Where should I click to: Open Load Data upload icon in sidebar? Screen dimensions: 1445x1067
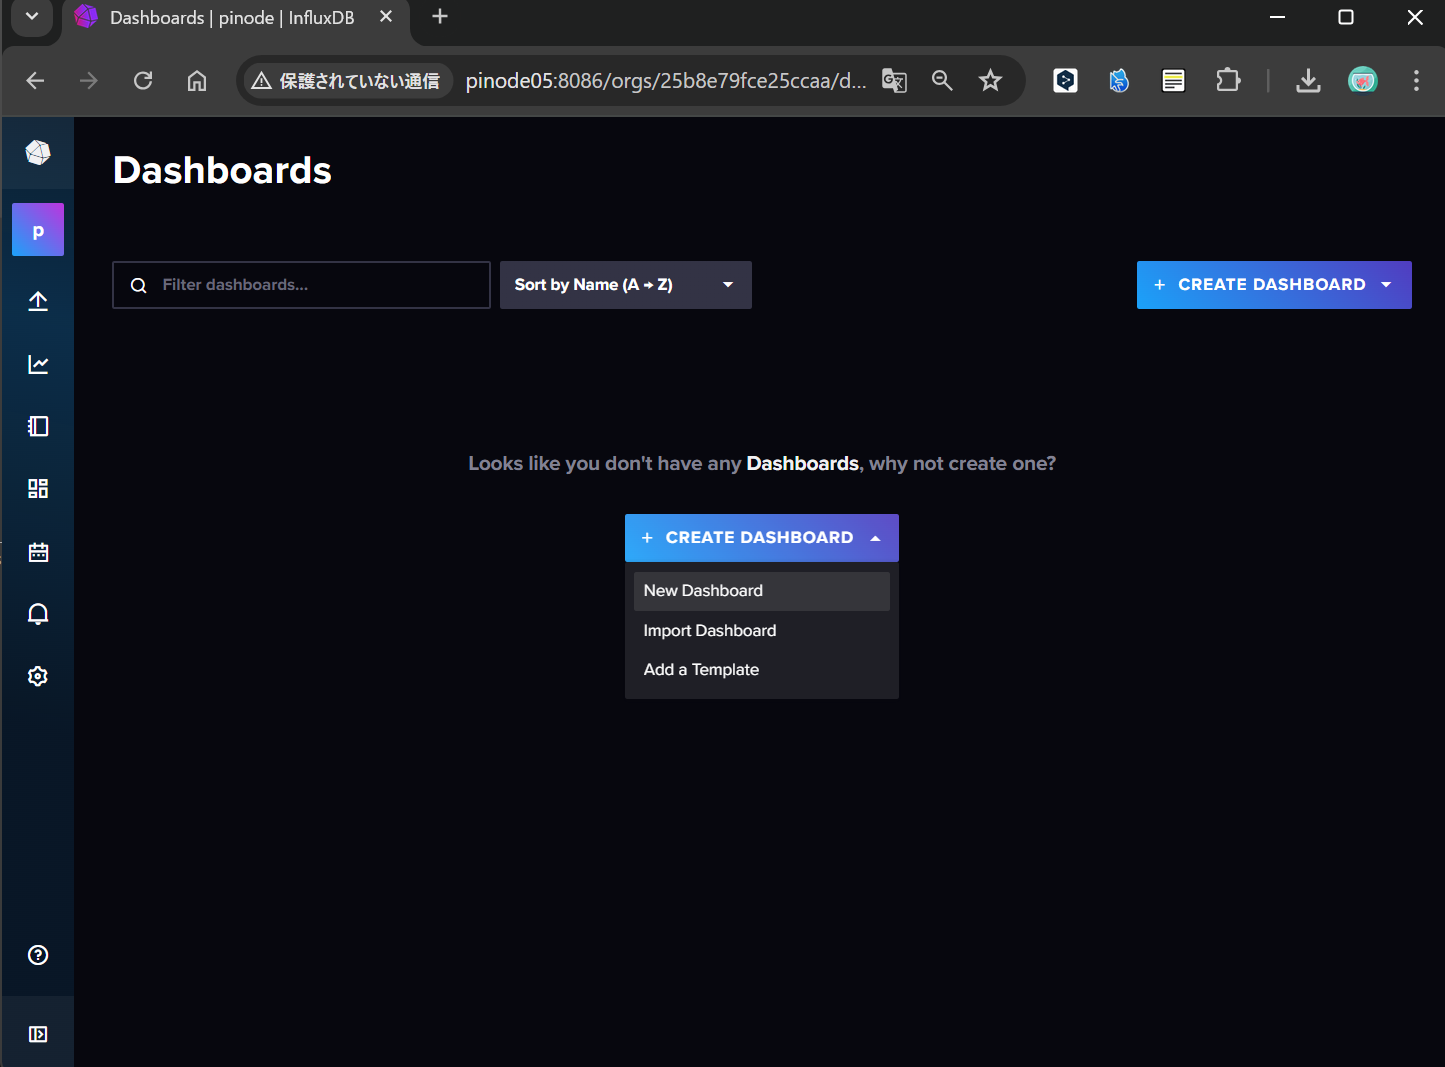[x=38, y=302]
